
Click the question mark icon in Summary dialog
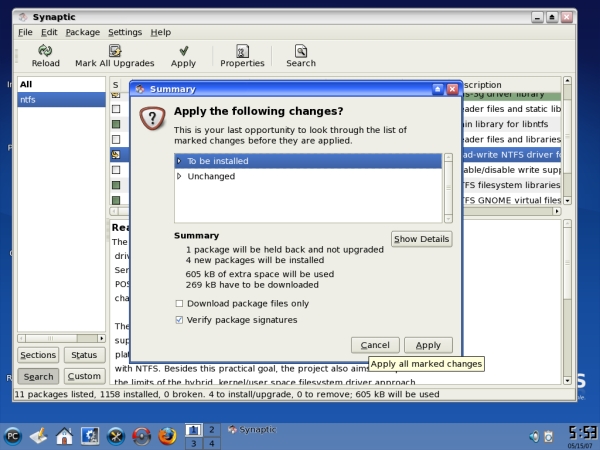pos(152,118)
